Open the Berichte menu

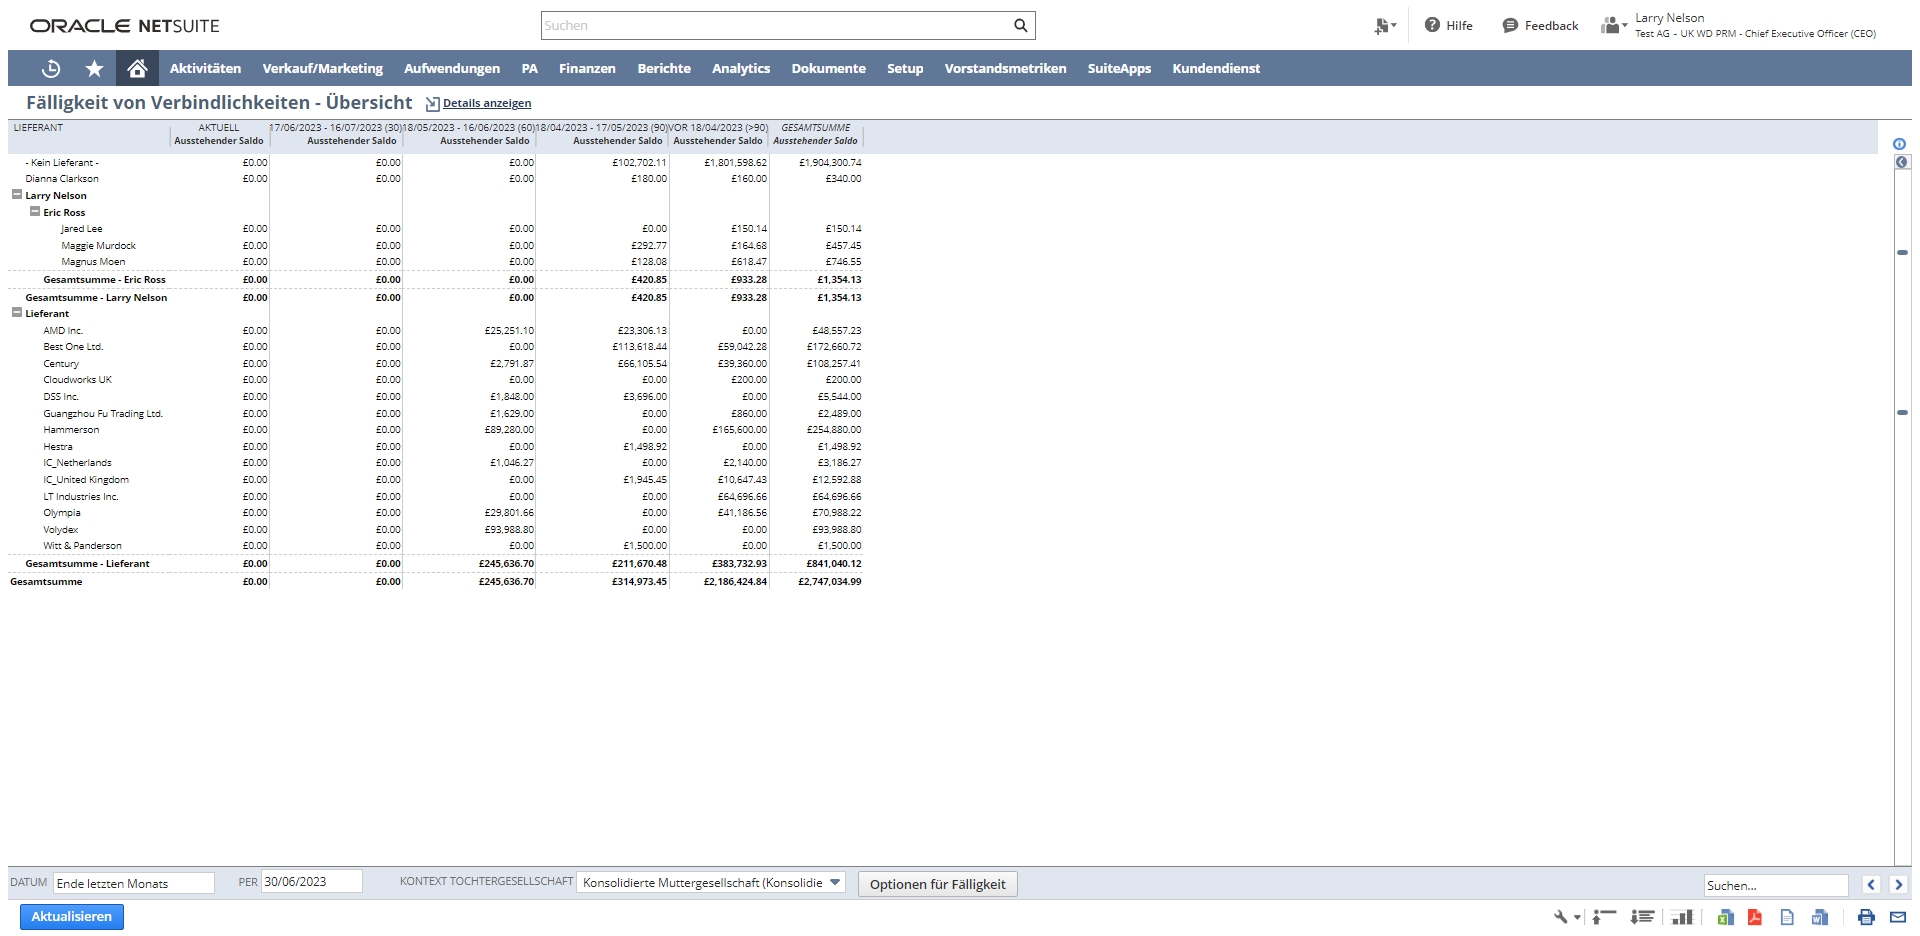coord(664,68)
